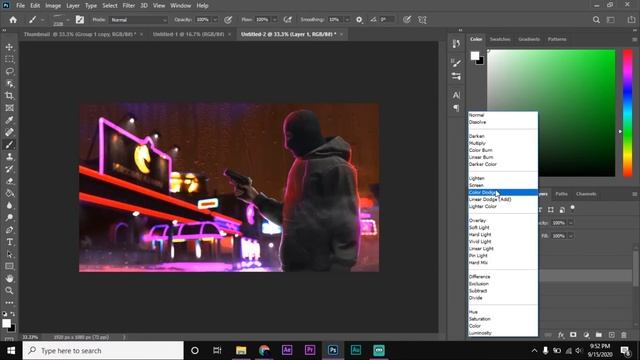The image size is (640, 360).
Task: Open the brush settings panel icon
Action: tap(80, 20)
